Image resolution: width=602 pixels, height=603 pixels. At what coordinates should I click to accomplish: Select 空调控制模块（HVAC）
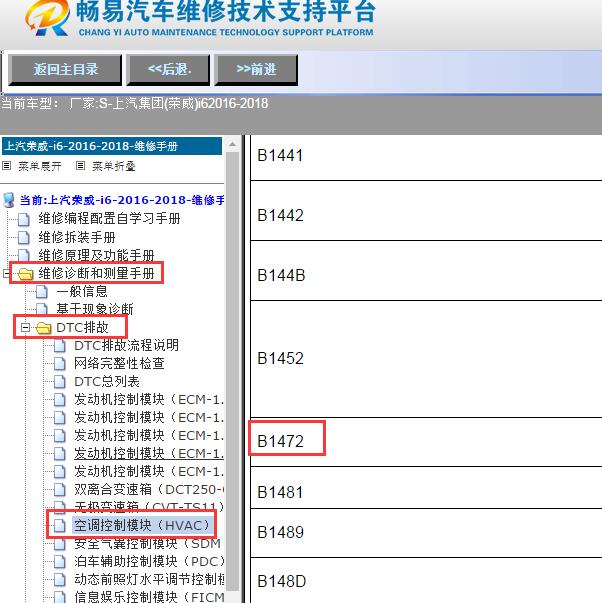point(142,525)
